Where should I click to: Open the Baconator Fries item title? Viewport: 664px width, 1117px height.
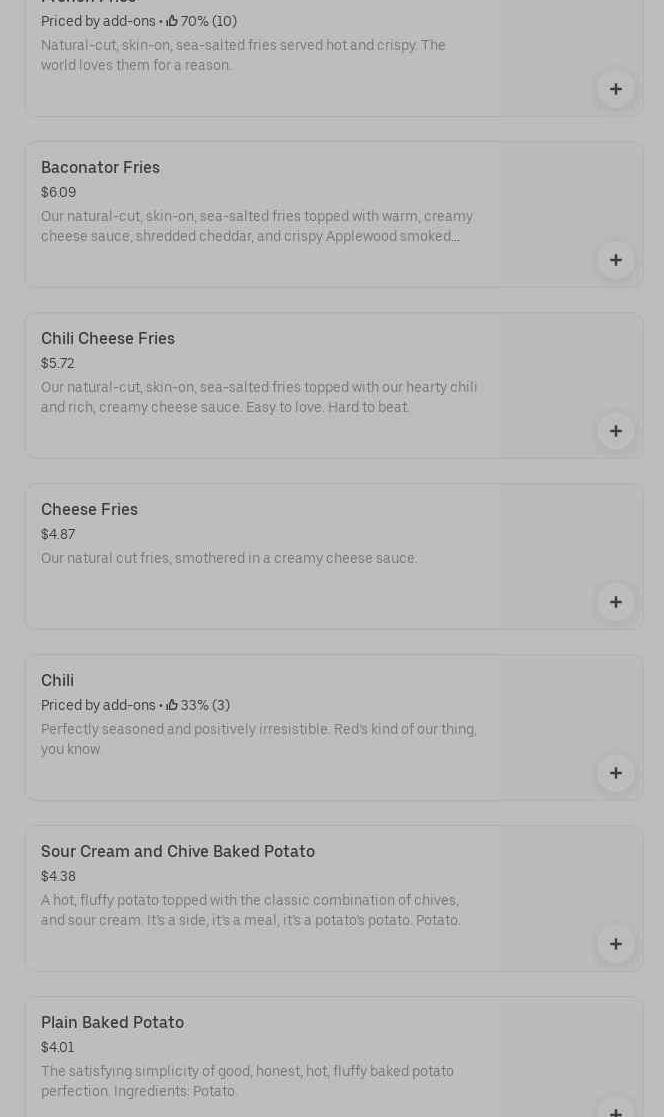[x=100, y=168]
